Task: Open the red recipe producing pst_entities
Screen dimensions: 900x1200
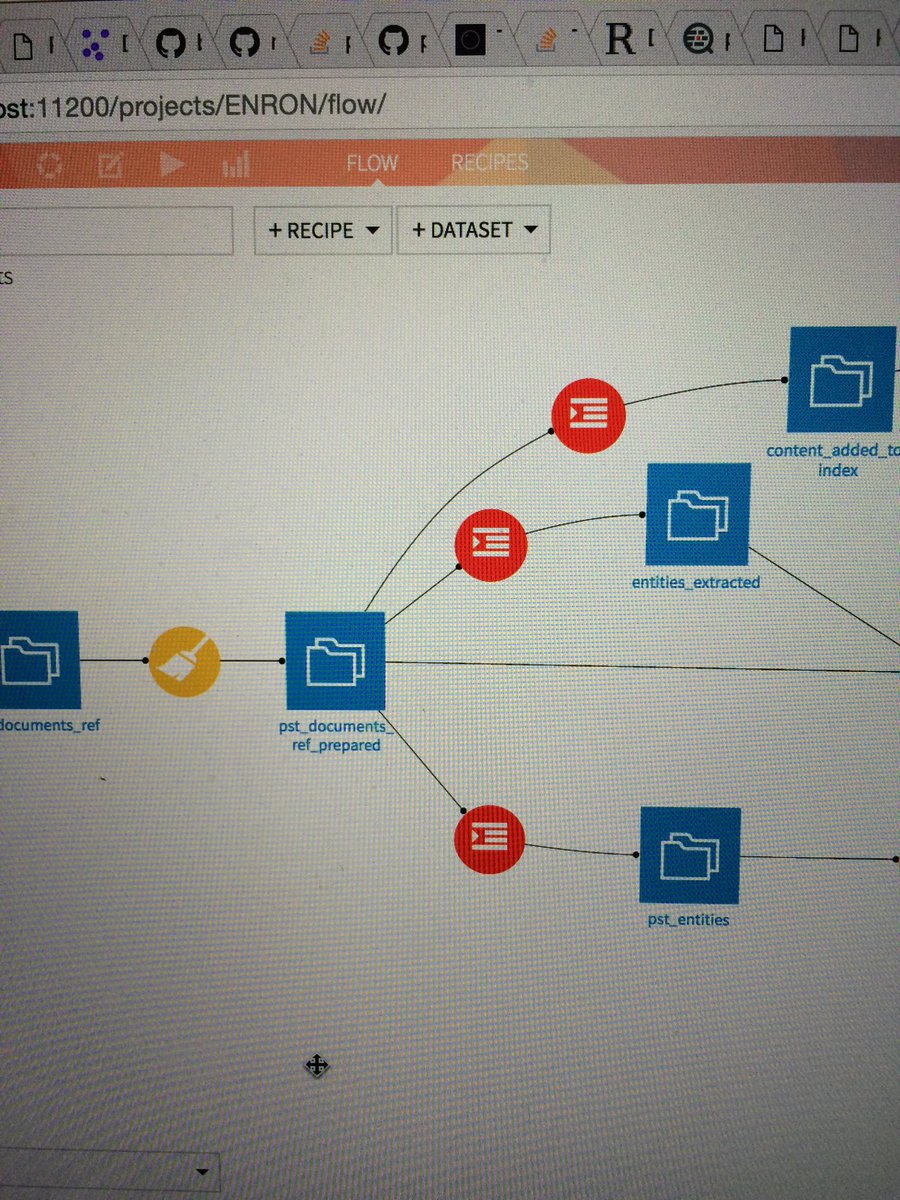Action: (x=489, y=839)
